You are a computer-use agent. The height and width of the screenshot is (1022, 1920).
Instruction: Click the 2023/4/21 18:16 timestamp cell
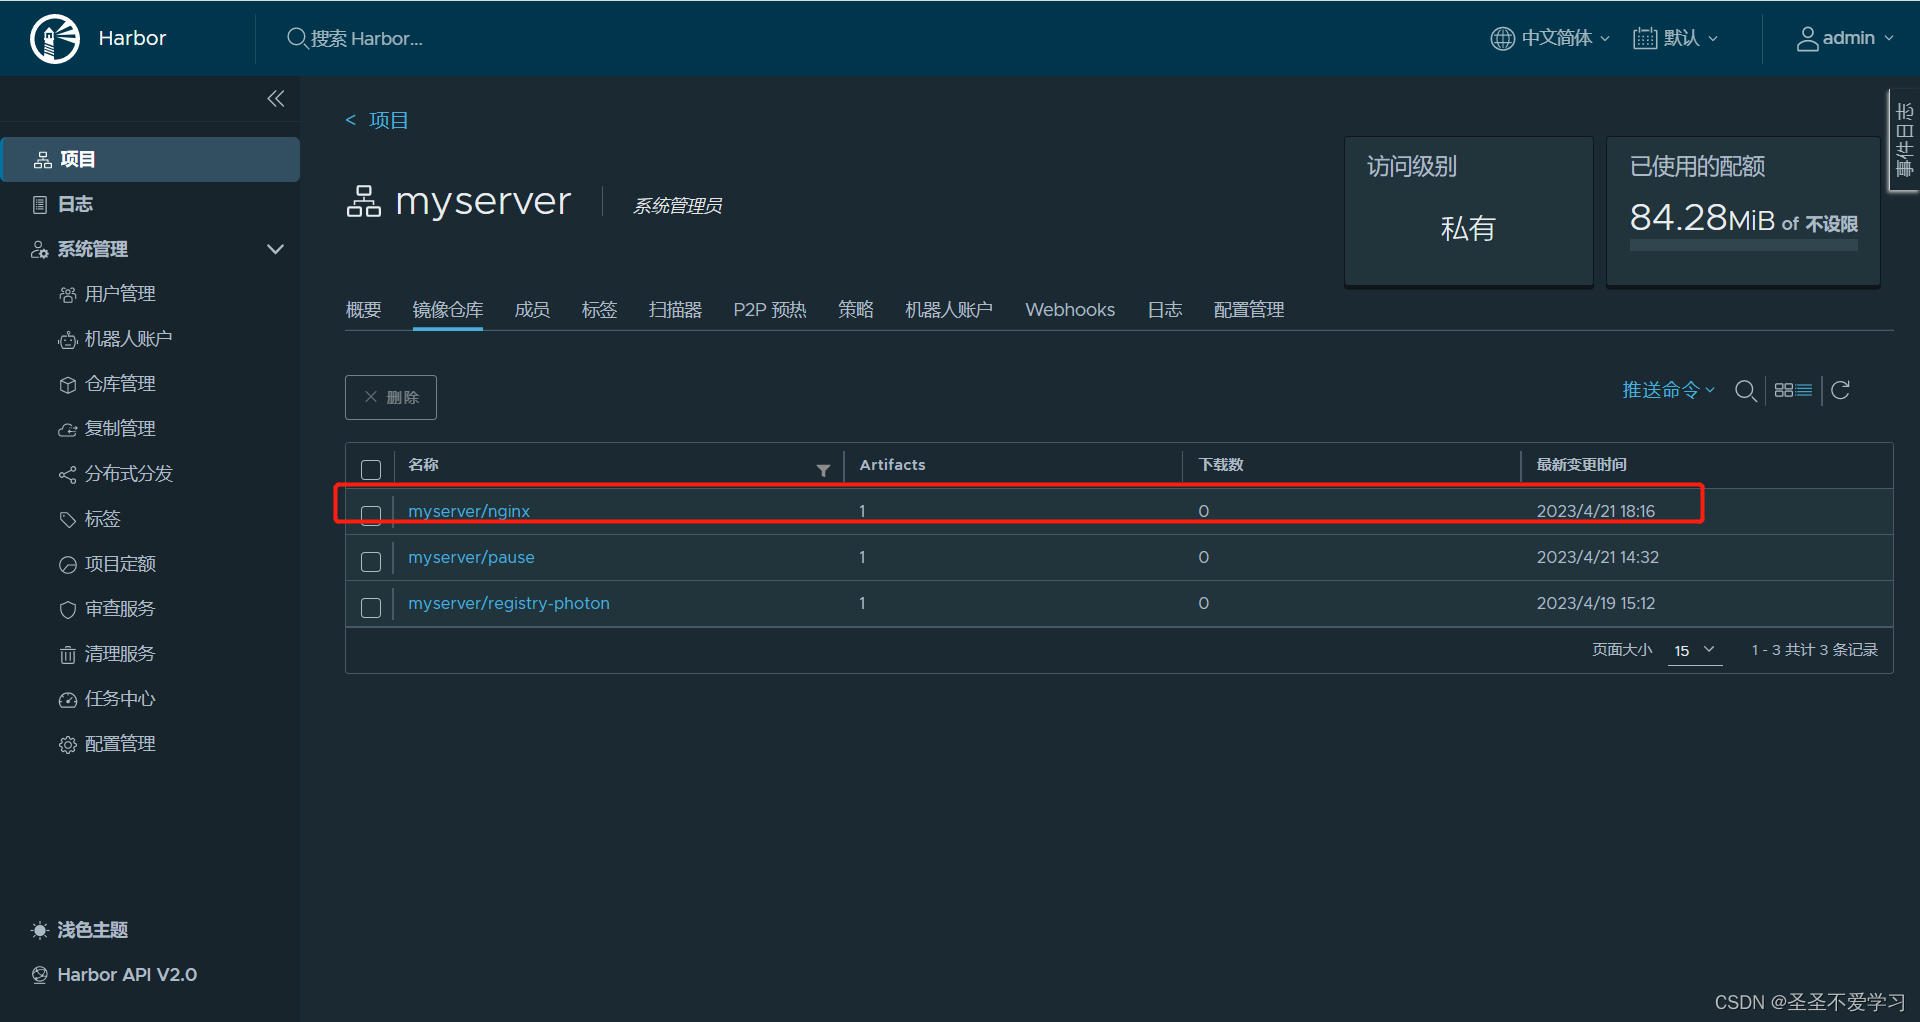point(1596,511)
